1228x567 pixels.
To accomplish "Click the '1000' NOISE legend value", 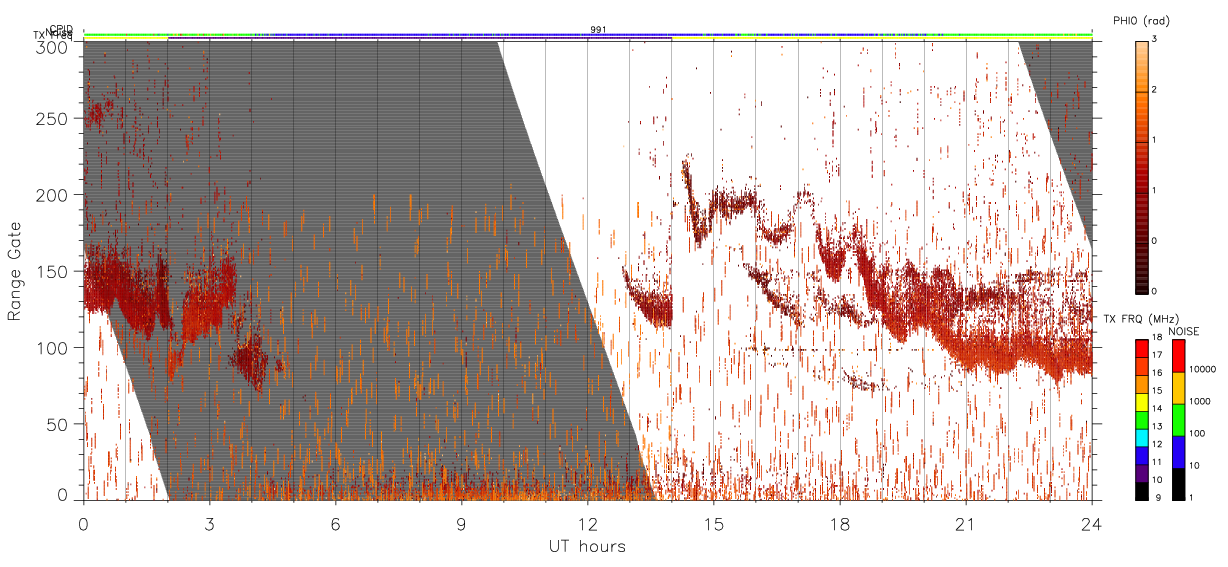I will click(1201, 401).
